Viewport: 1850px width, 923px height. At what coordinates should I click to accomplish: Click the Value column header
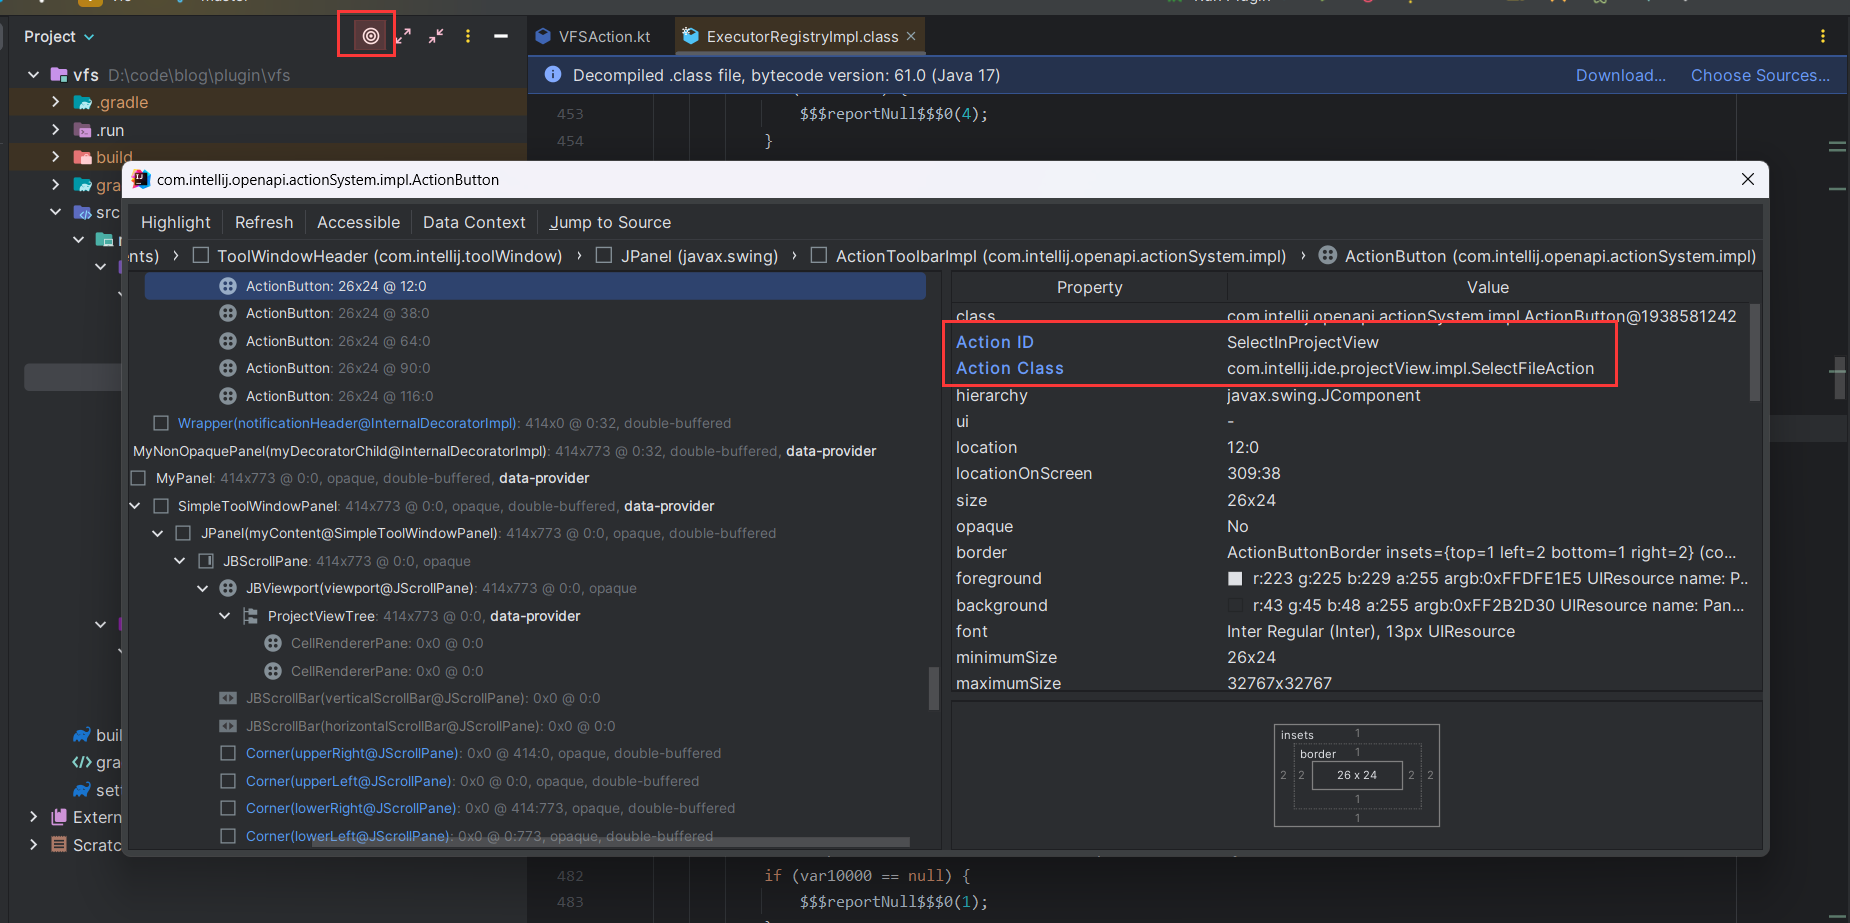[x=1487, y=287]
